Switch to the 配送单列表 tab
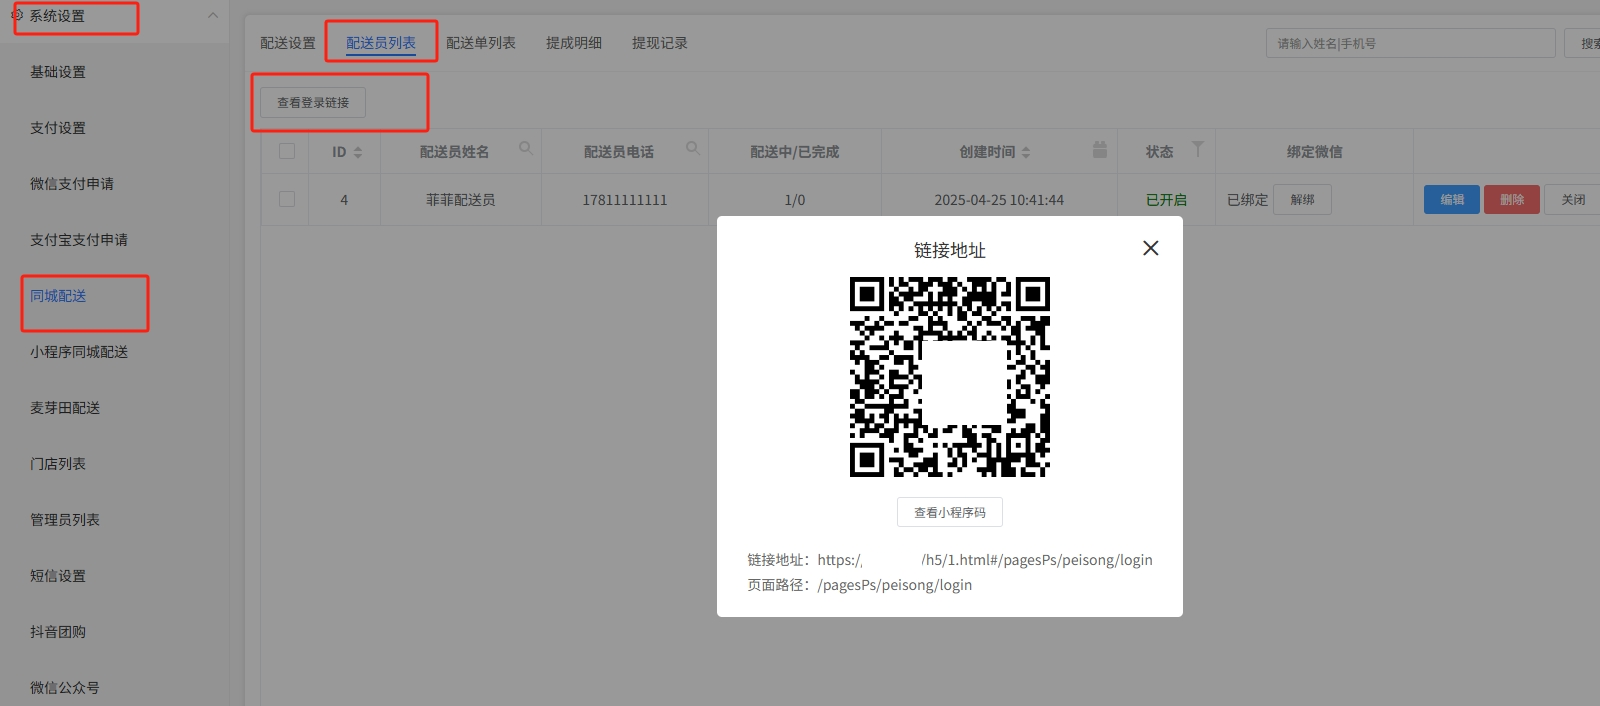Image resolution: width=1600 pixels, height=706 pixels. click(480, 43)
